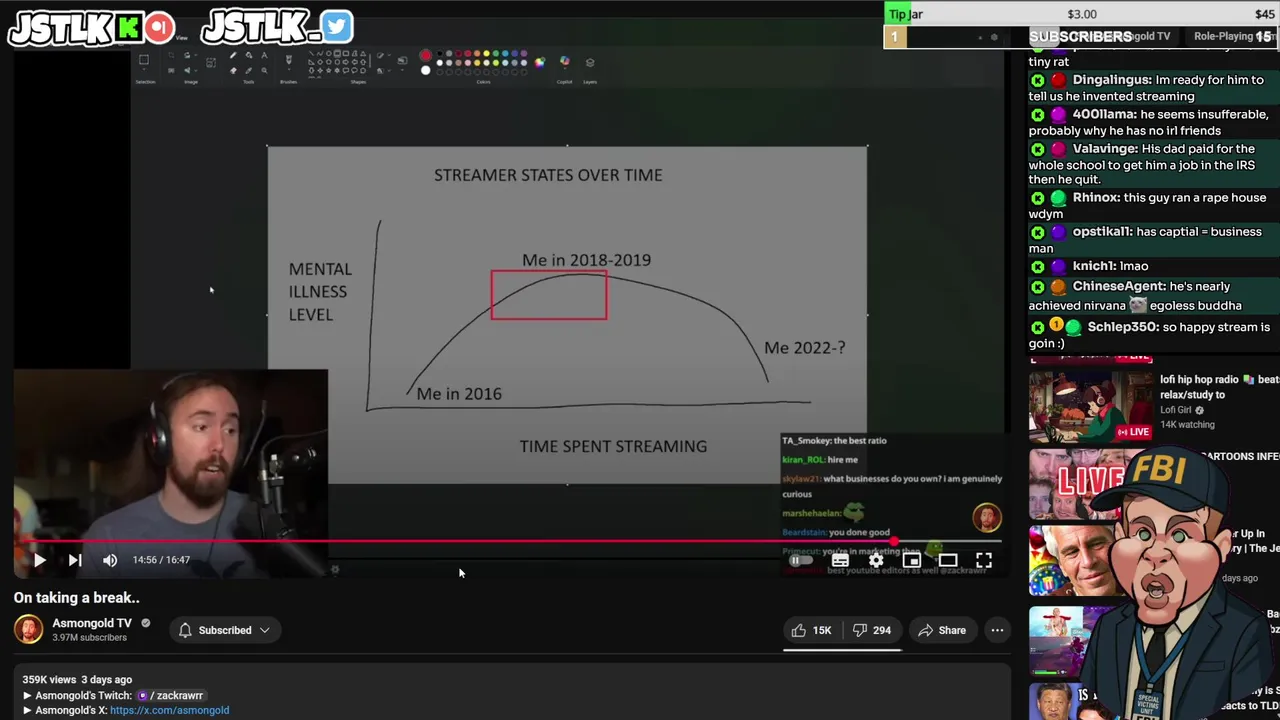The width and height of the screenshot is (1280, 720).
Task: Like the video (15K)
Action: pos(811,630)
